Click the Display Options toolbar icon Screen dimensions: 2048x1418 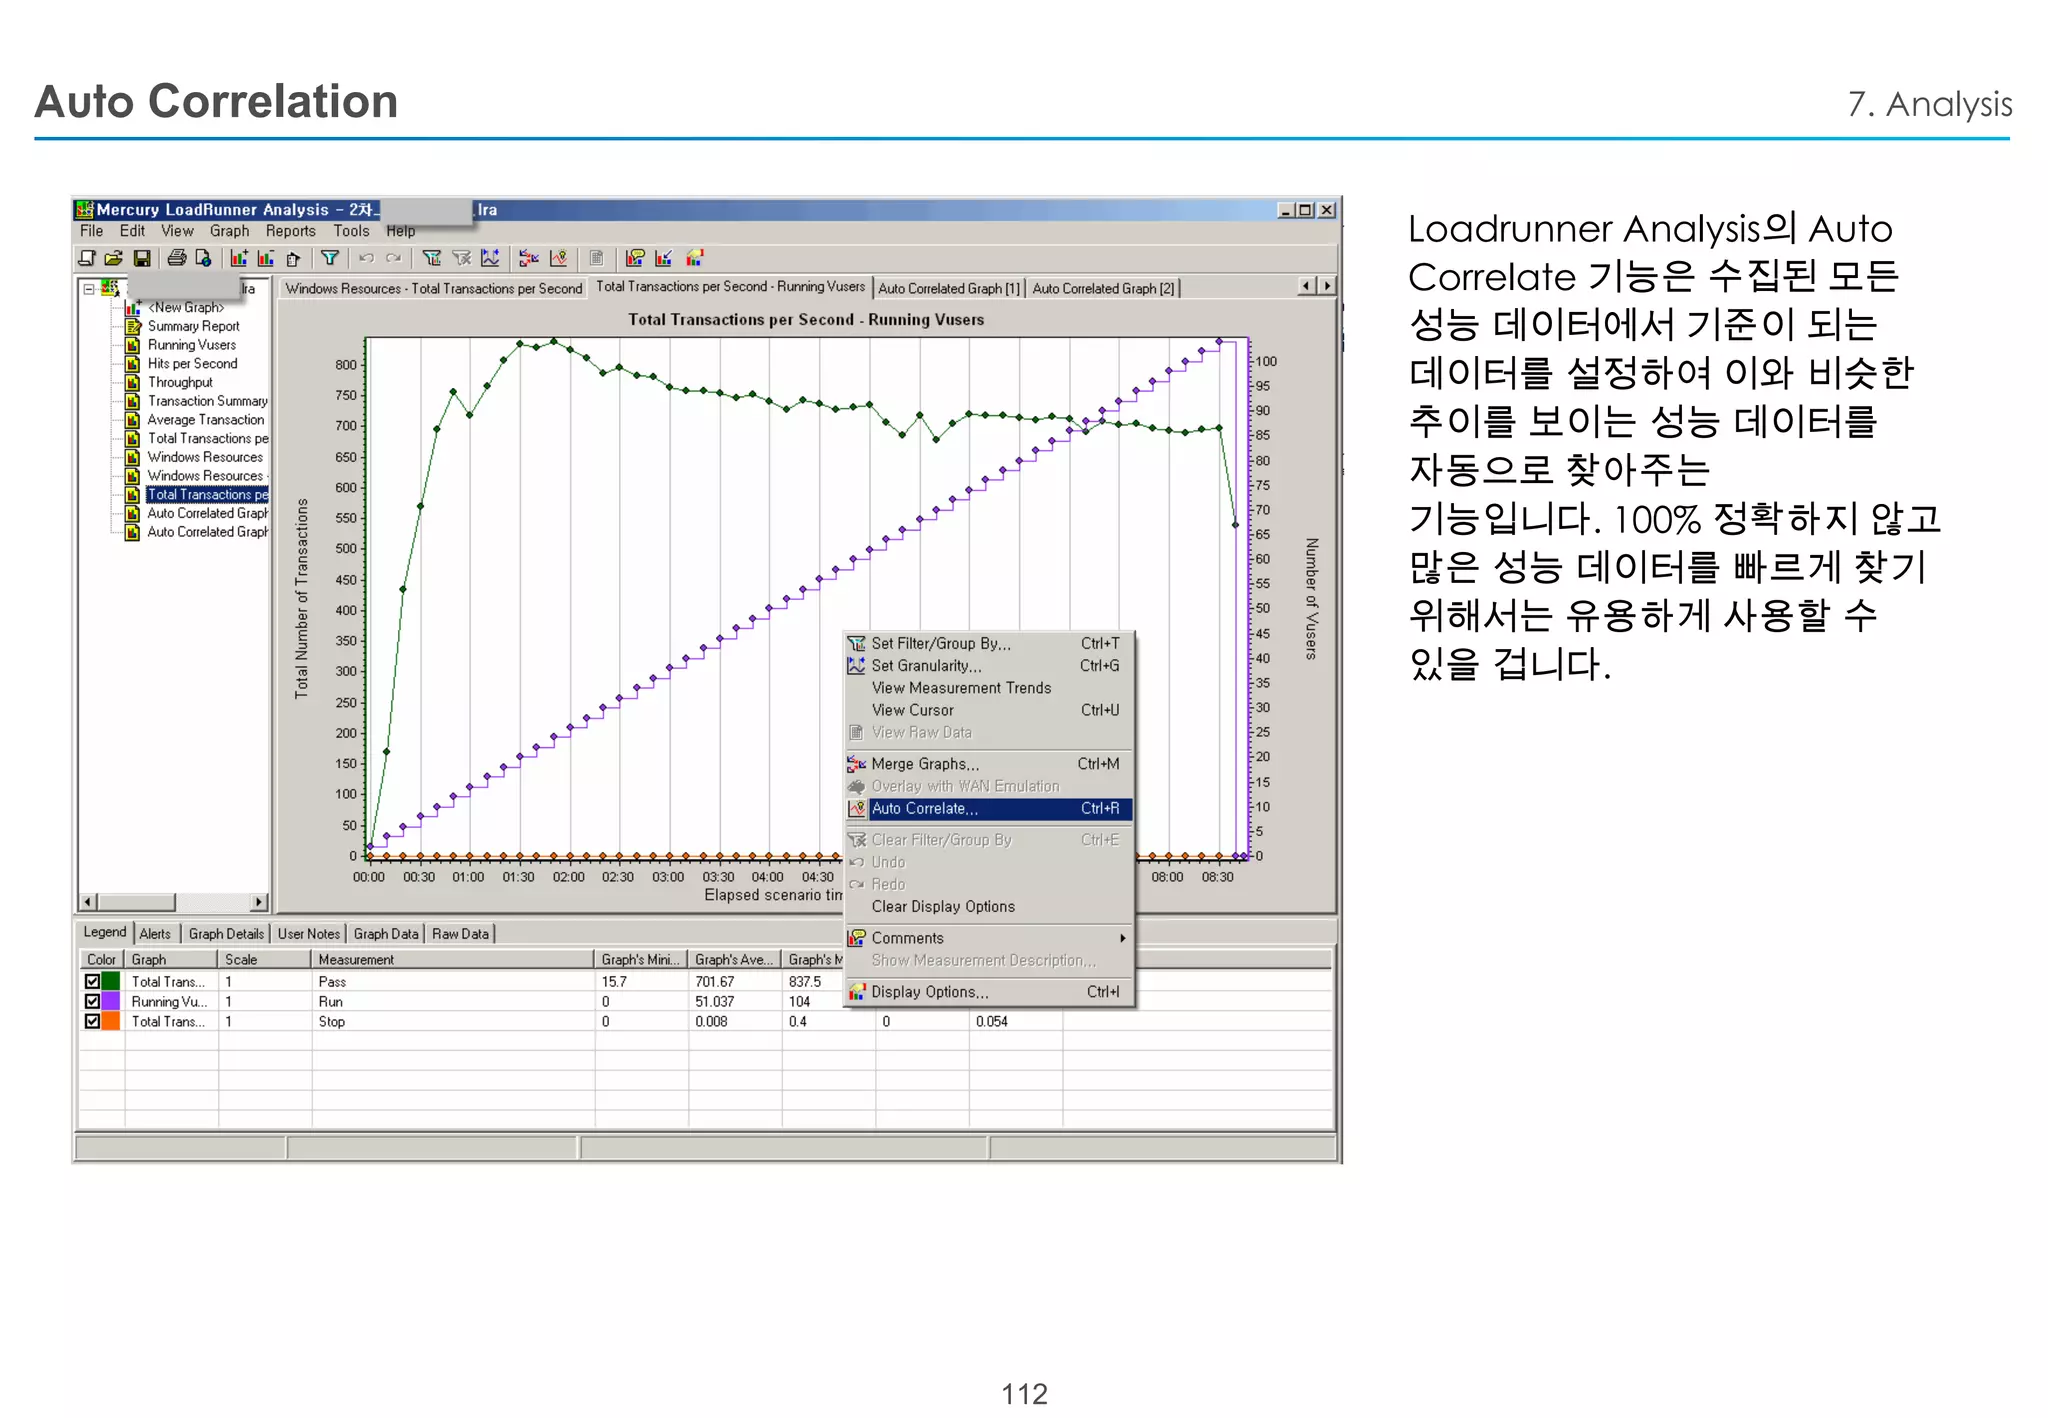pyautogui.click(x=695, y=258)
